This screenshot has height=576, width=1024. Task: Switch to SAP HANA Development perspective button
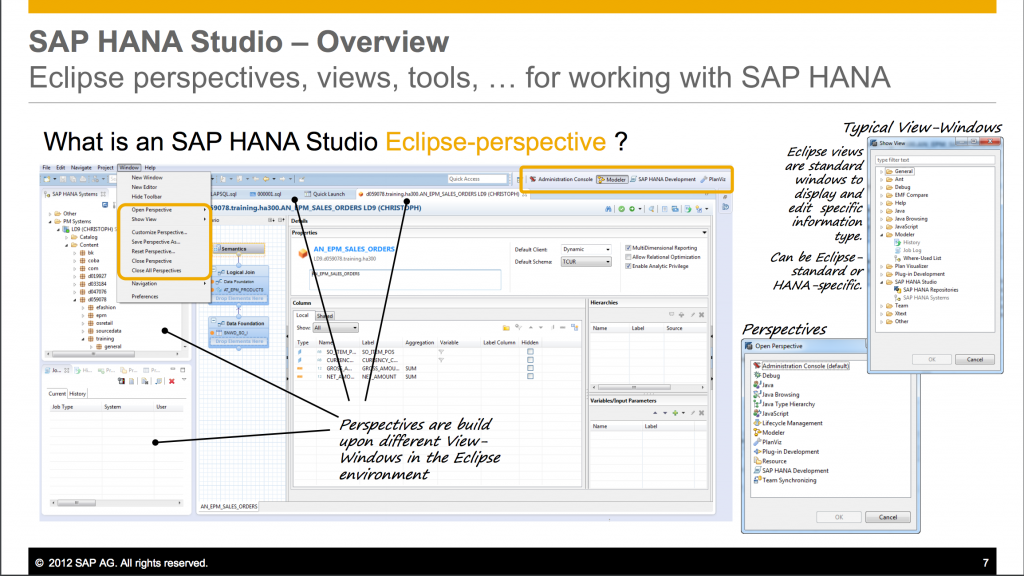pos(663,179)
